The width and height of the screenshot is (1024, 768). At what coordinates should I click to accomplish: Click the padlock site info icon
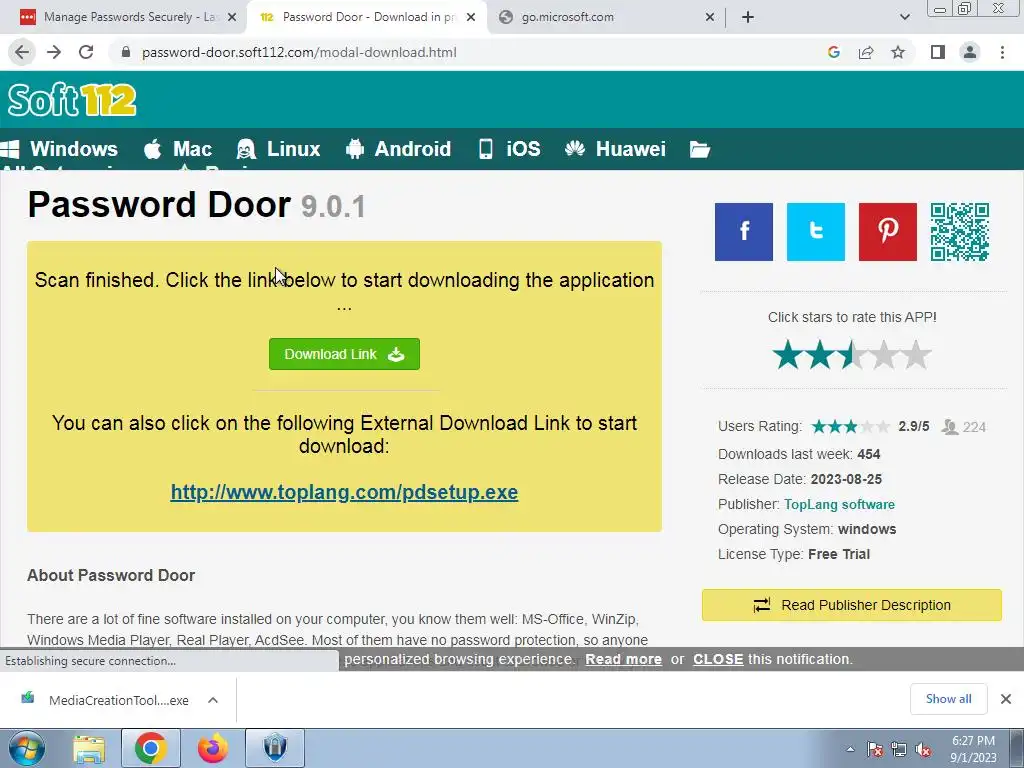pyautogui.click(x=126, y=52)
